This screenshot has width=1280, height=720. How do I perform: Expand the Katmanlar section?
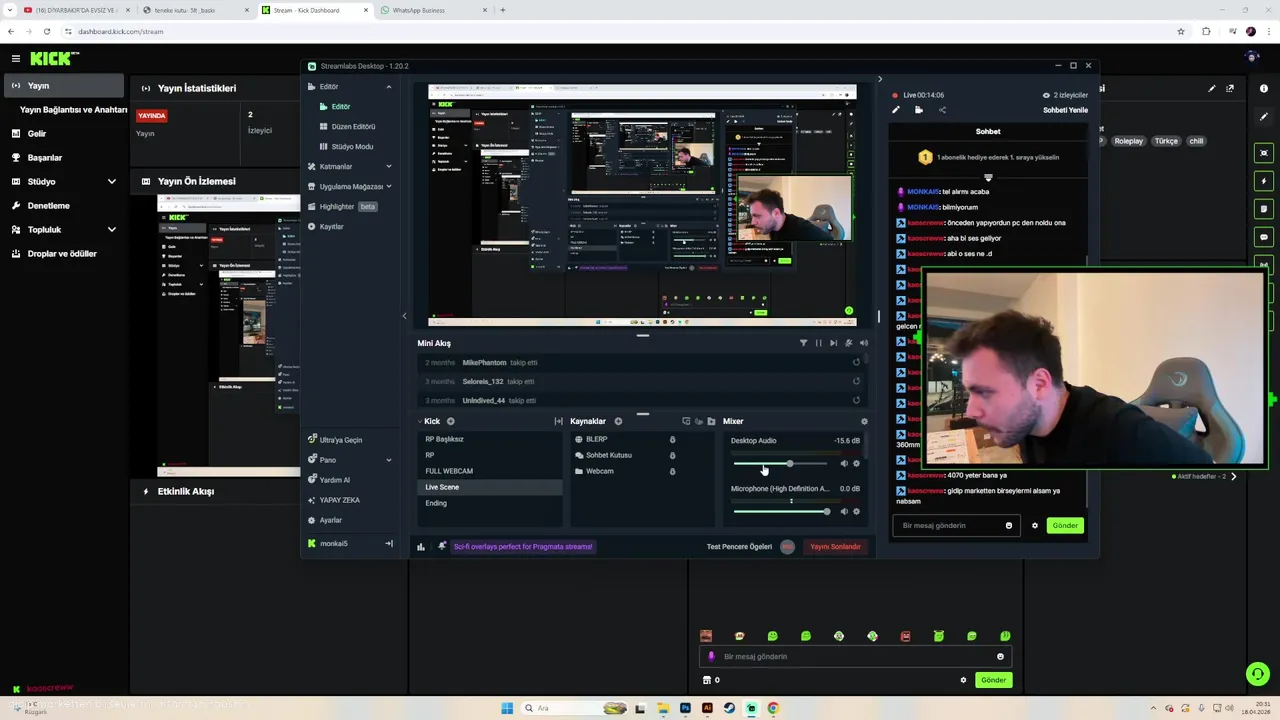pos(389,167)
